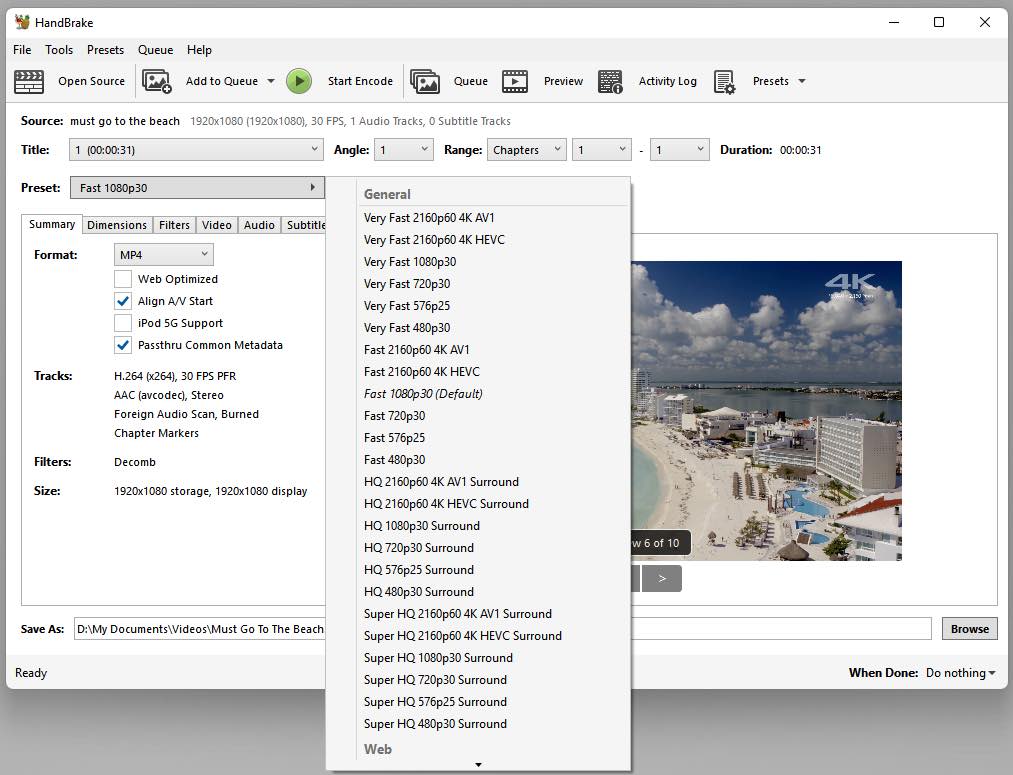Enable iPod 5G Support
This screenshot has width=1013, height=775.
[123, 322]
